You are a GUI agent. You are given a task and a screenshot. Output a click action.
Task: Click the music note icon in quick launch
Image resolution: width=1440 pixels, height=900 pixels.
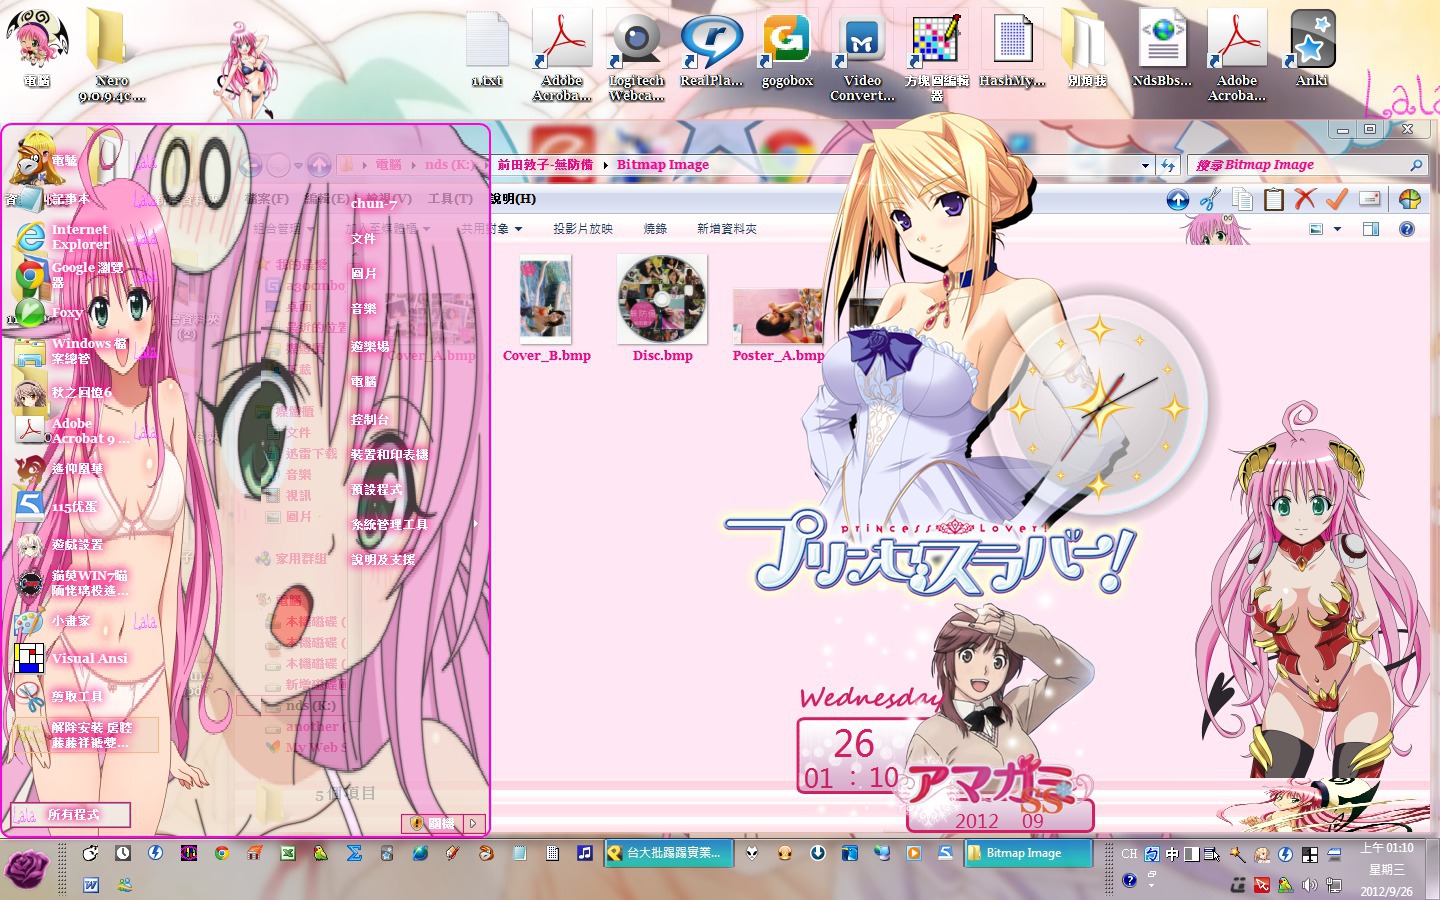tap(585, 853)
